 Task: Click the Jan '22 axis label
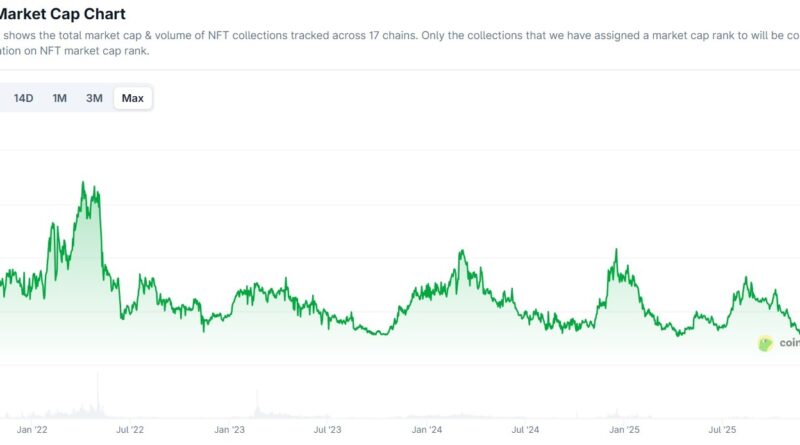point(33,430)
